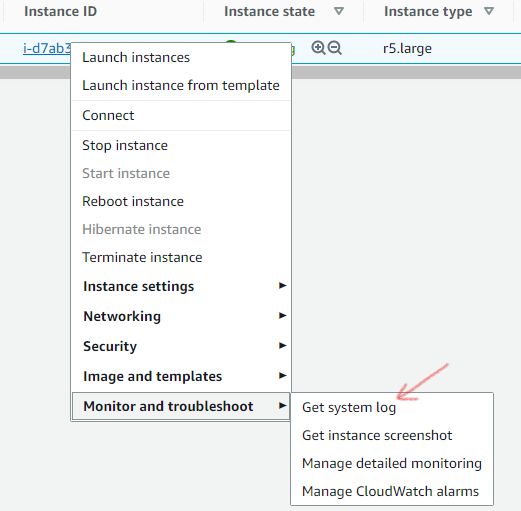Choose Stop instance menu entry
The height and width of the screenshot is (511, 521).
point(182,145)
